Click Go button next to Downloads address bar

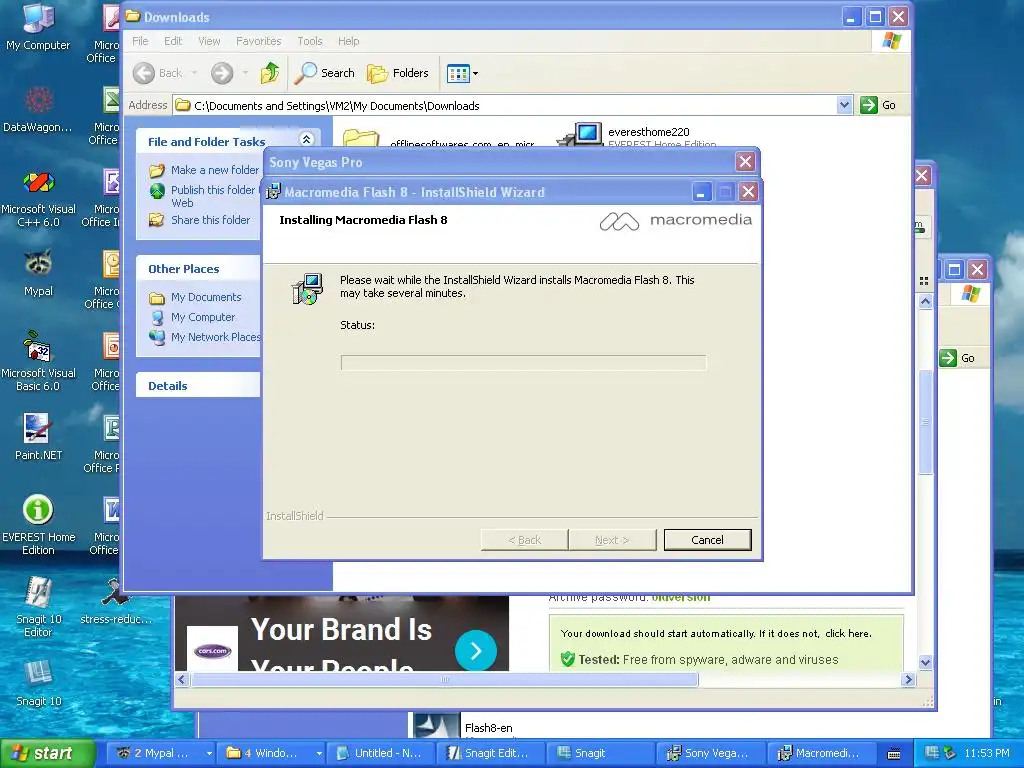tap(878, 105)
